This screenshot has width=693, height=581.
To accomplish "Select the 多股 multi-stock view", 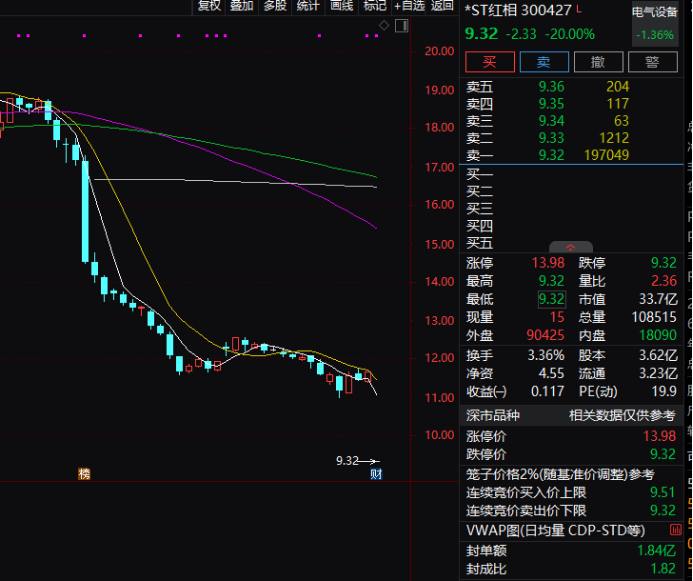I will point(275,6).
